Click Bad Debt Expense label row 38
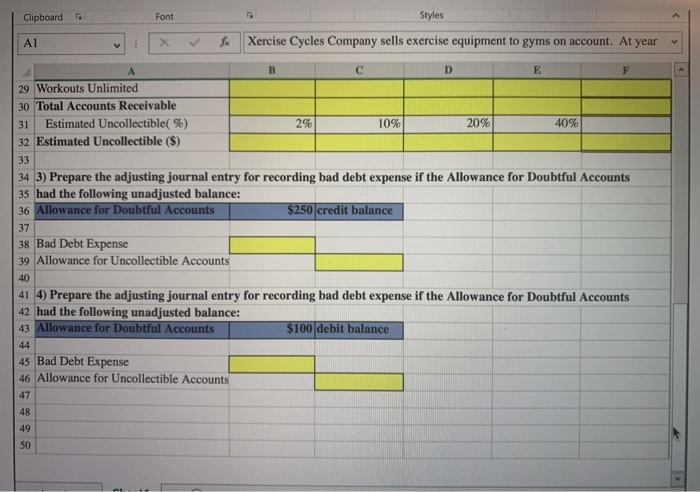Image resolution: width=700 pixels, height=492 pixels. coord(82,244)
